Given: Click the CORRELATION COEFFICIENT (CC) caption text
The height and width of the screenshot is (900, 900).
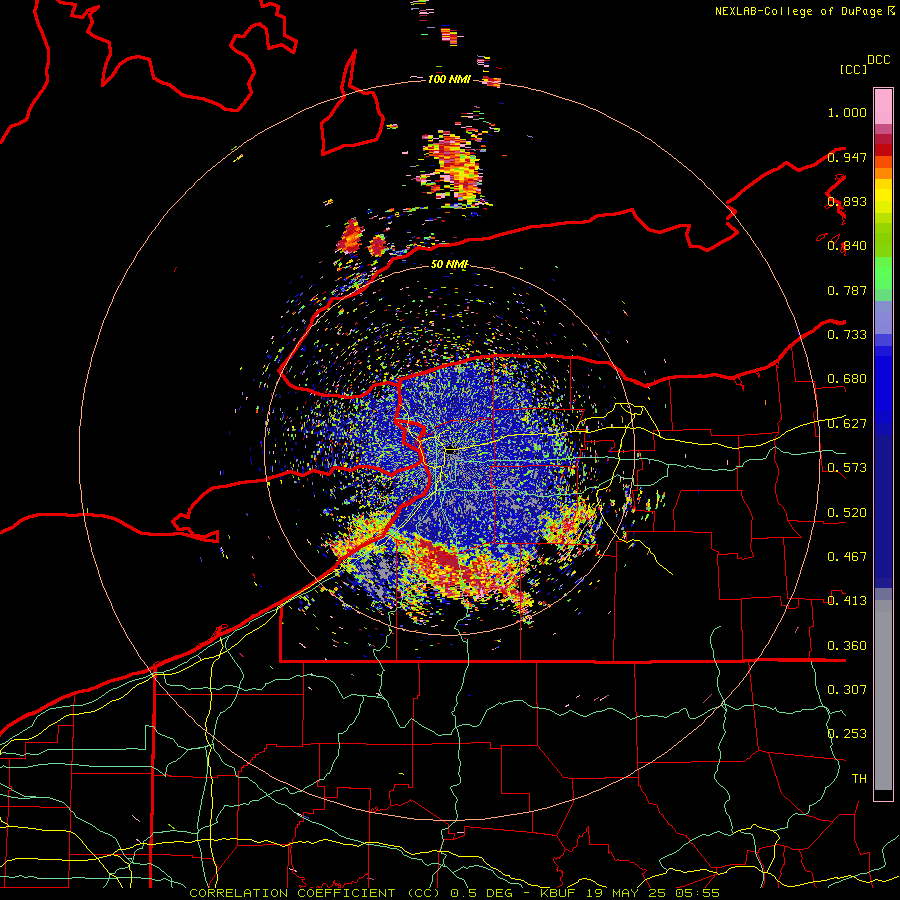Looking at the screenshot, I should click(x=313, y=893).
